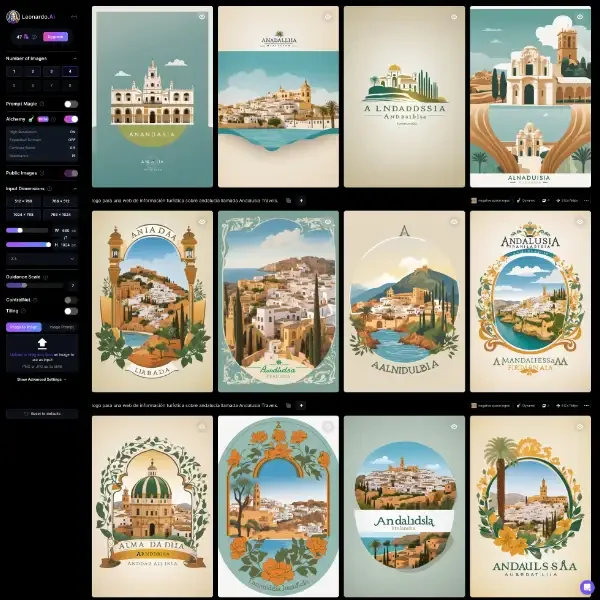Screen dimensions: 600x600
Task: Switch to the Image Prompt tab
Action: coord(61,327)
